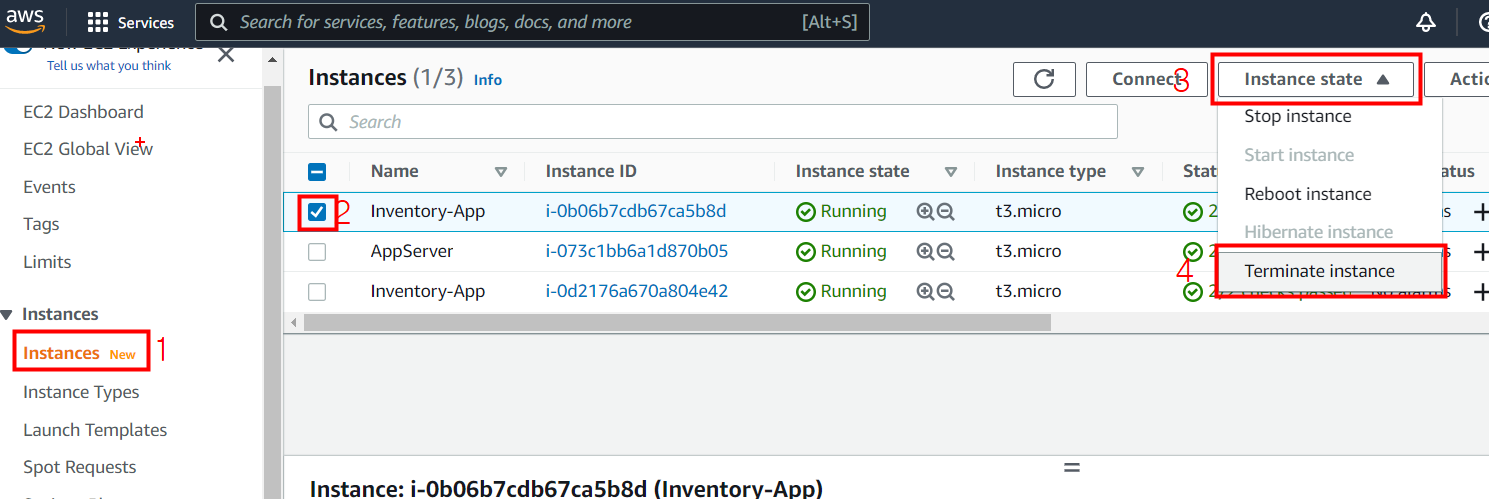This screenshot has height=499, width=1489.
Task: Open the Tell us what you think link
Action: tap(109, 65)
